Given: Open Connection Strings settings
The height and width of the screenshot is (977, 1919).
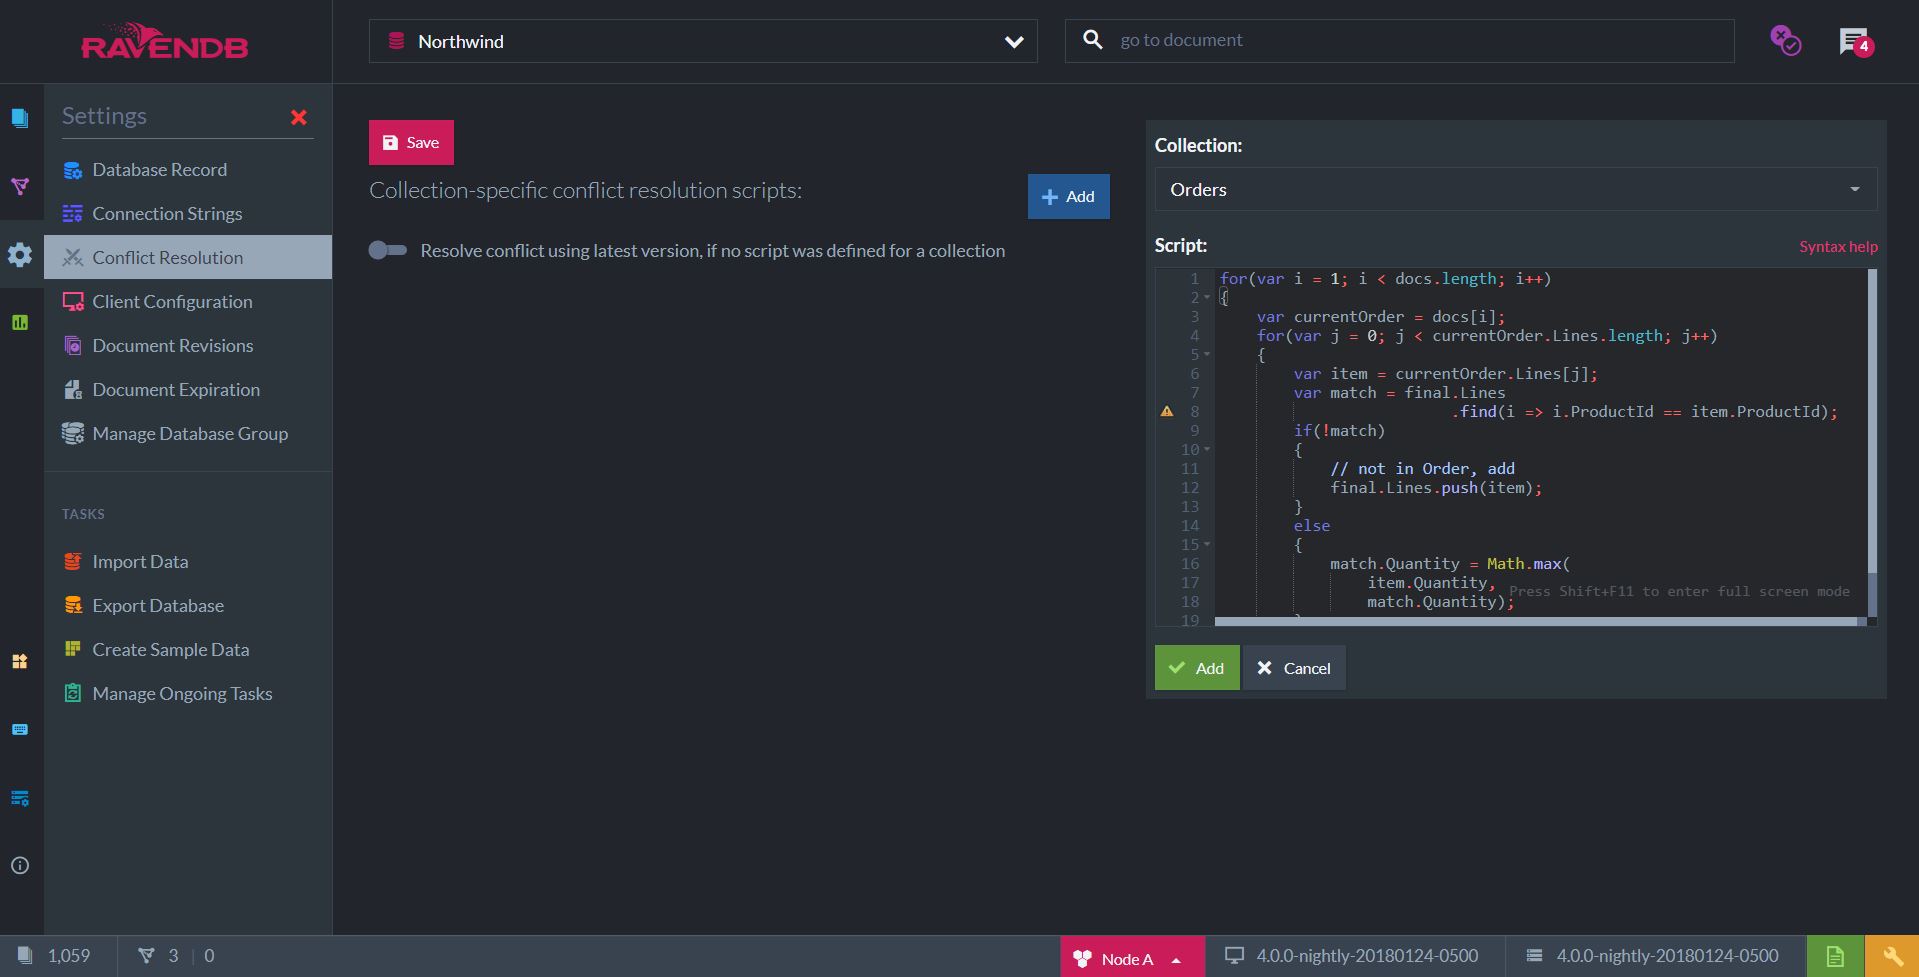Looking at the screenshot, I should click(x=188, y=214).
